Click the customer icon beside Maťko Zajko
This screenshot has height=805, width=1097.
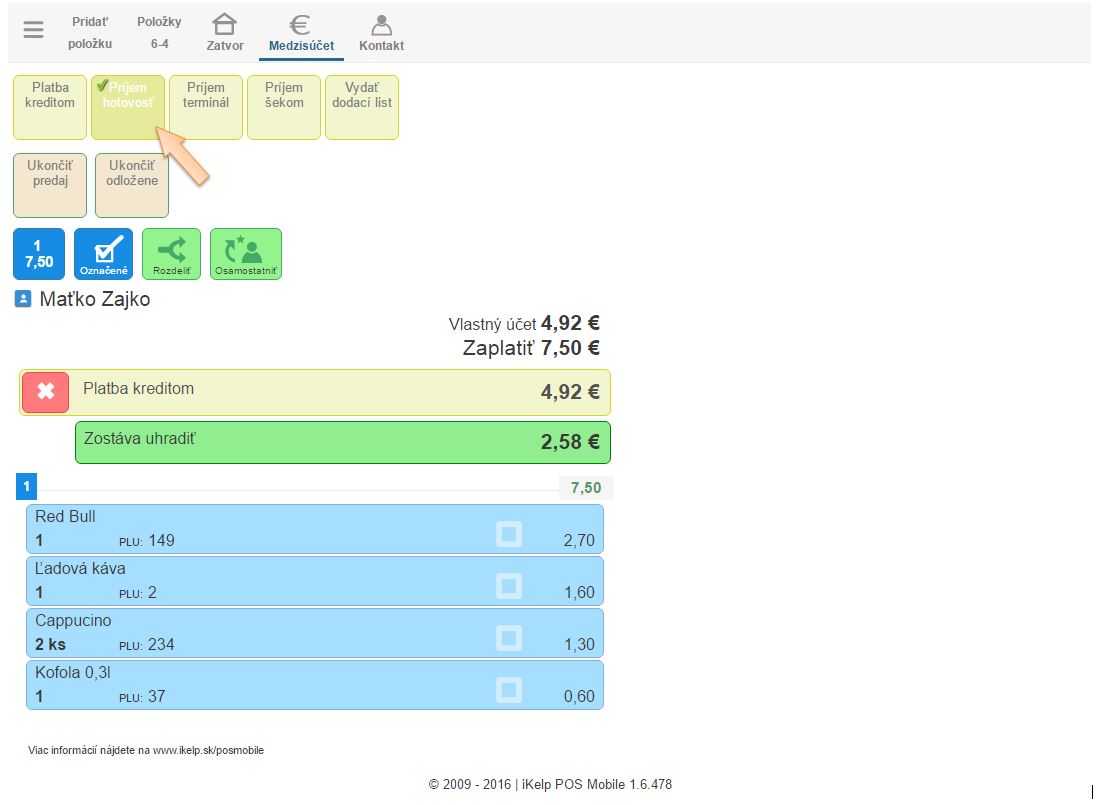coord(24,299)
